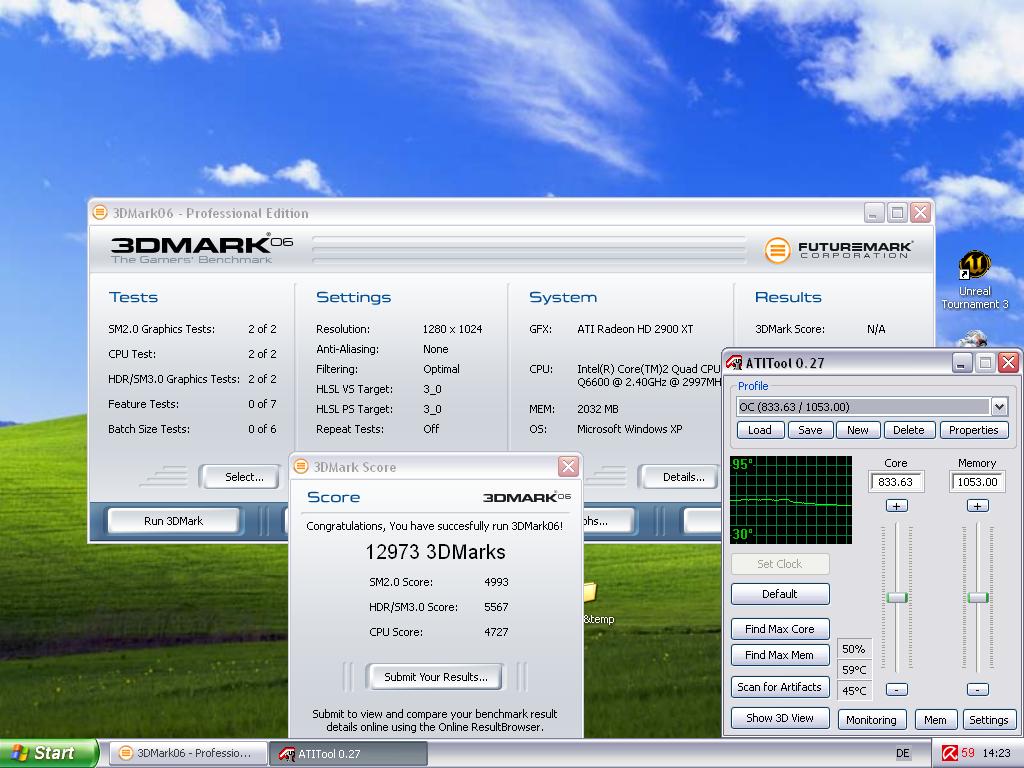Click the 3DMark06 logo in score dialog
Screen dimensions: 1024x768
tap(526, 497)
